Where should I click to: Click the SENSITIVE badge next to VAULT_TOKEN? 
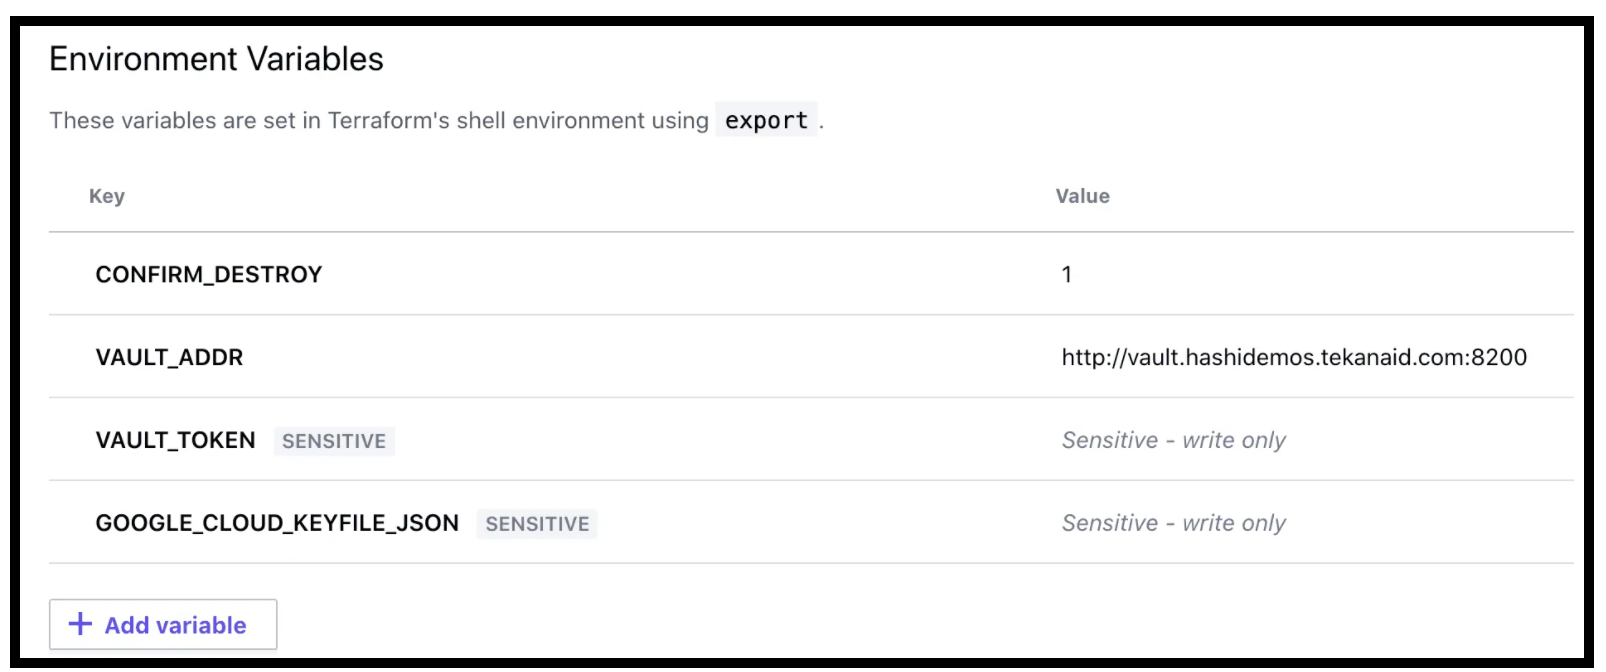[x=334, y=442]
